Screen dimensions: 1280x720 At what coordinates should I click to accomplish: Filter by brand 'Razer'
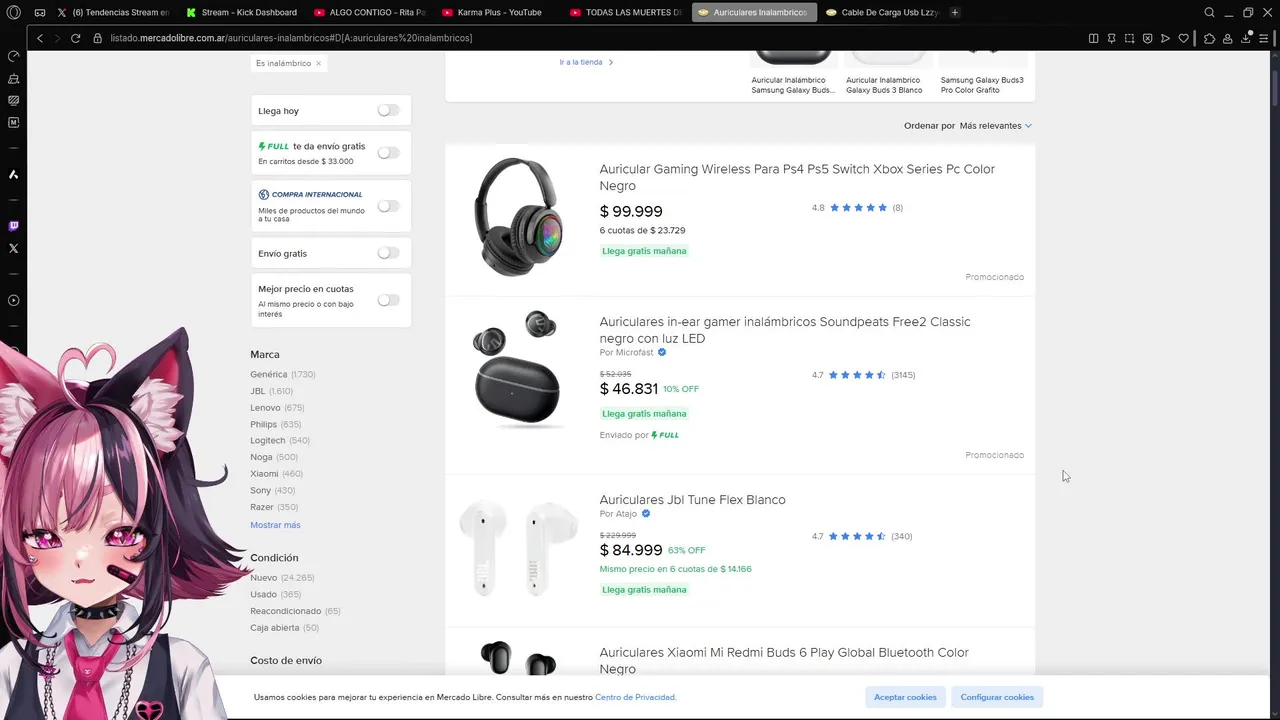(x=261, y=507)
